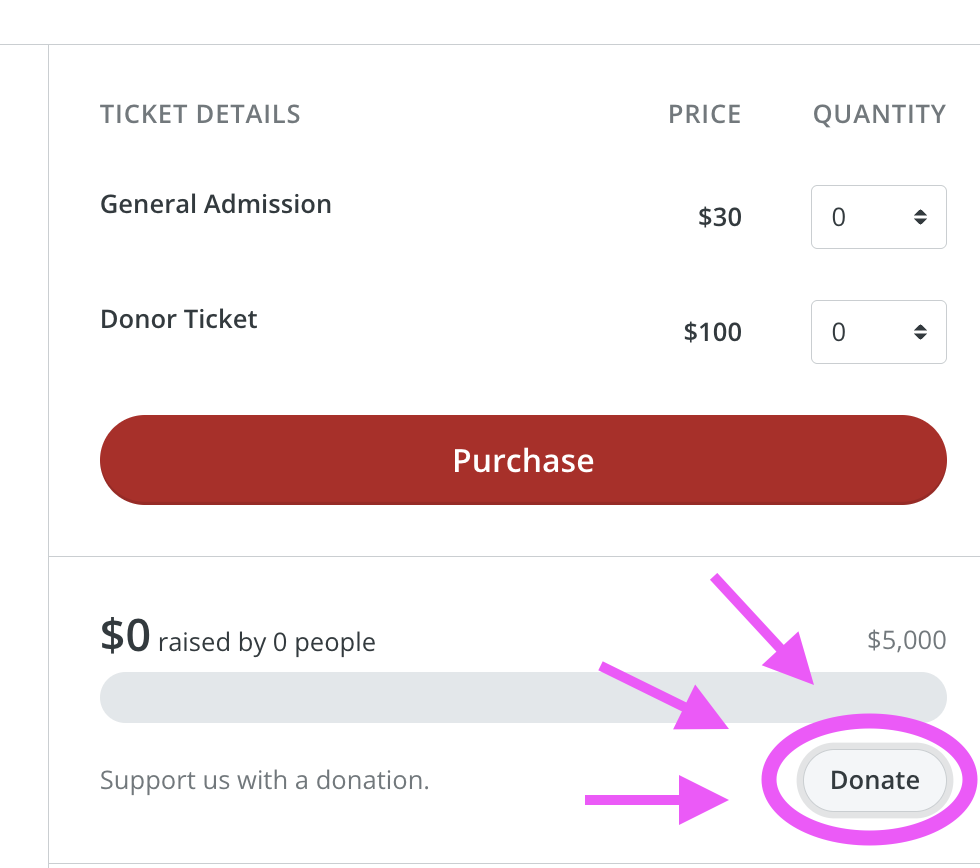Open the General Admission quantity dropdown
The width and height of the screenshot is (980, 868).
pos(878,217)
